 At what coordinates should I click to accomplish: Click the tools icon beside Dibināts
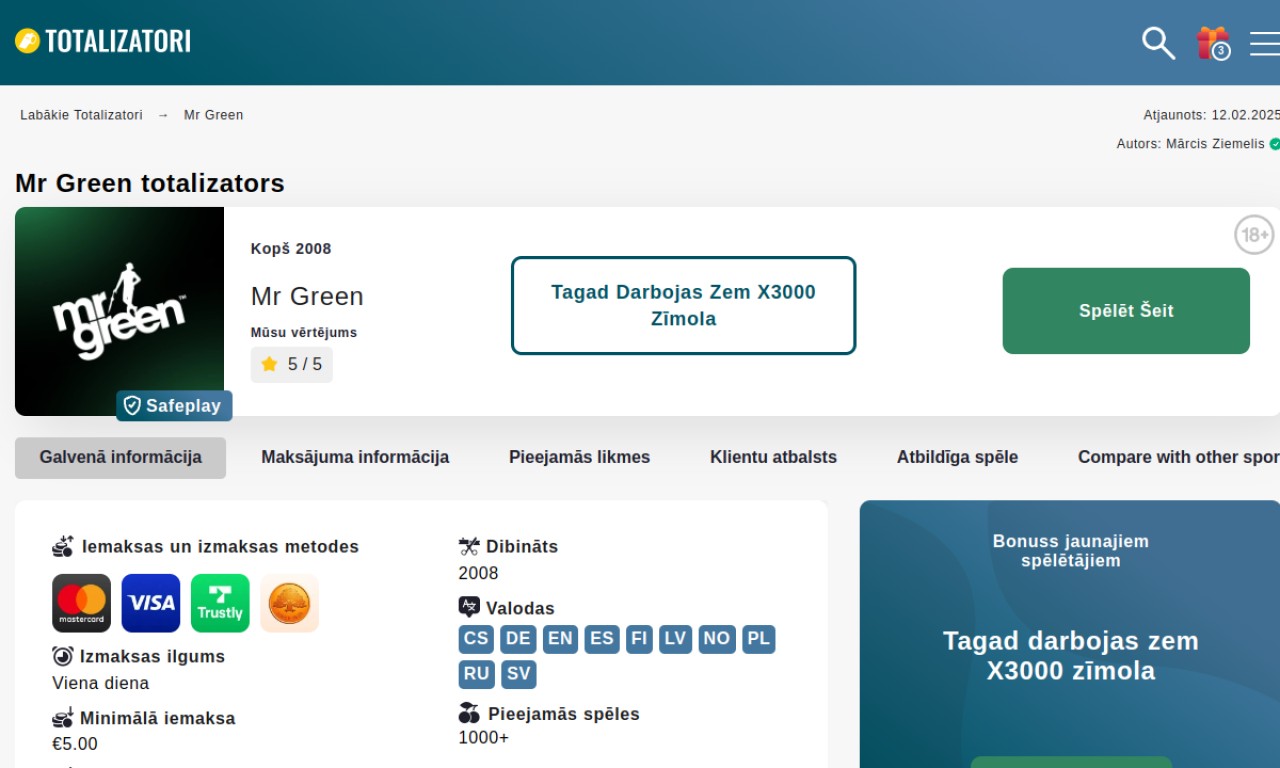(x=469, y=547)
